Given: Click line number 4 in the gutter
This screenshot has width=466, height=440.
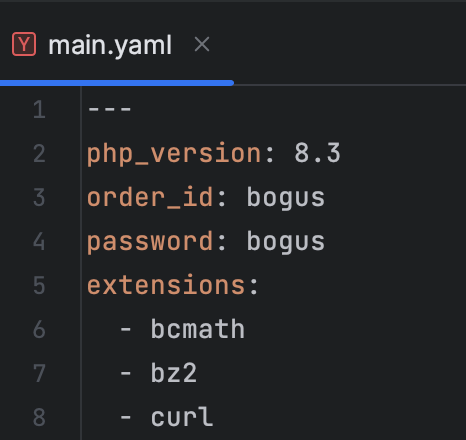Looking at the screenshot, I should point(39,242).
